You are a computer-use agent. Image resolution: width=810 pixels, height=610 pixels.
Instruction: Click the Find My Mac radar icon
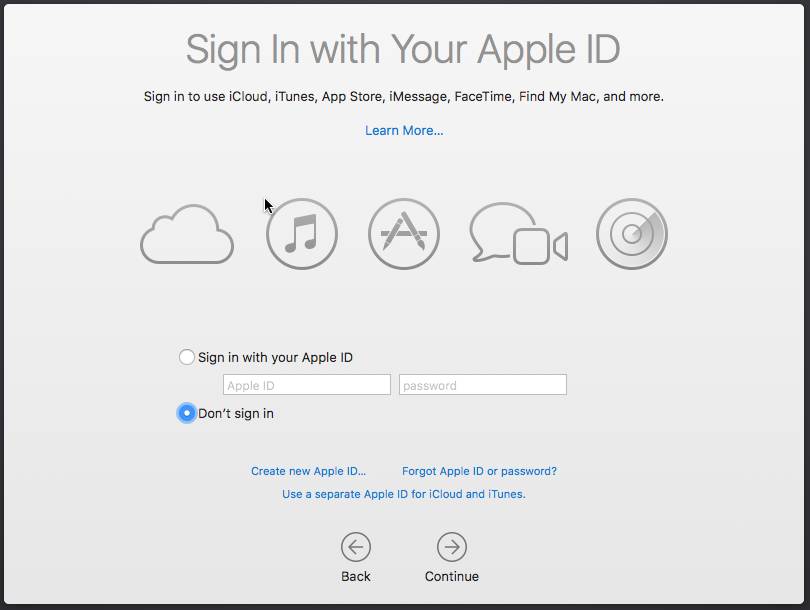coord(632,234)
